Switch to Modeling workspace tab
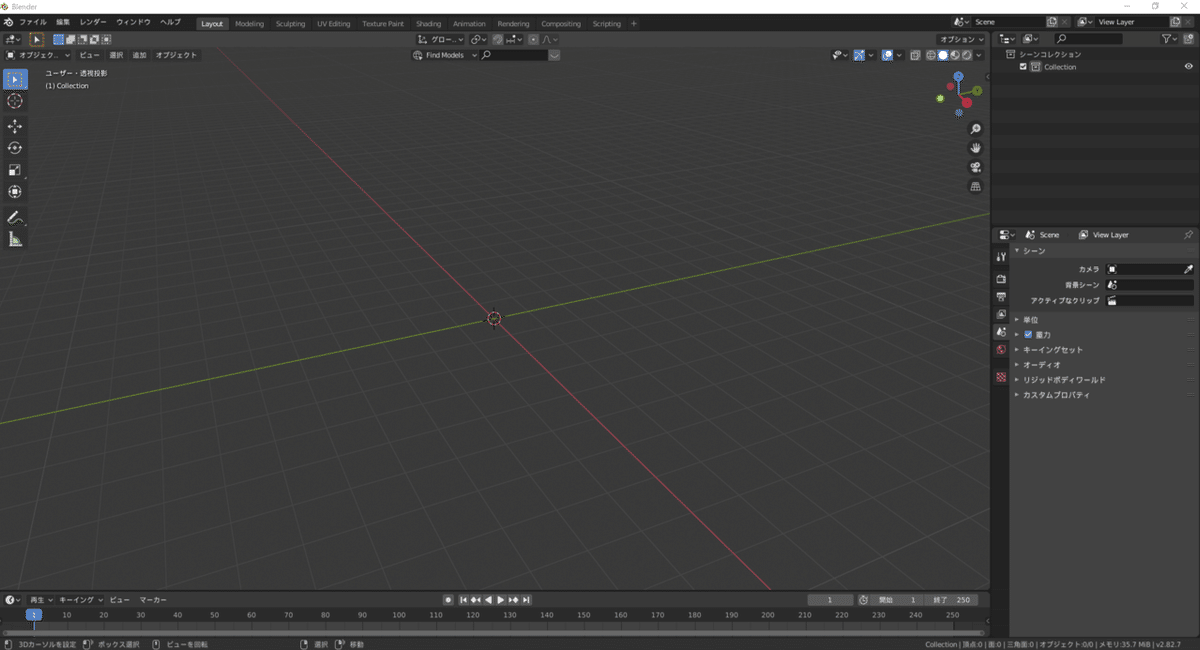Viewport: 1200px width, 650px height. 249,23
